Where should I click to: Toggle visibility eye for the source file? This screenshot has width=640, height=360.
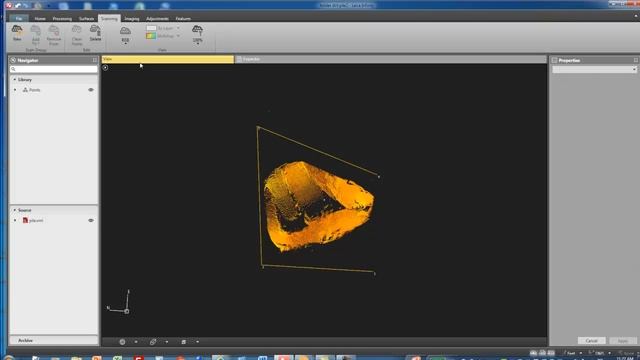coord(91,220)
